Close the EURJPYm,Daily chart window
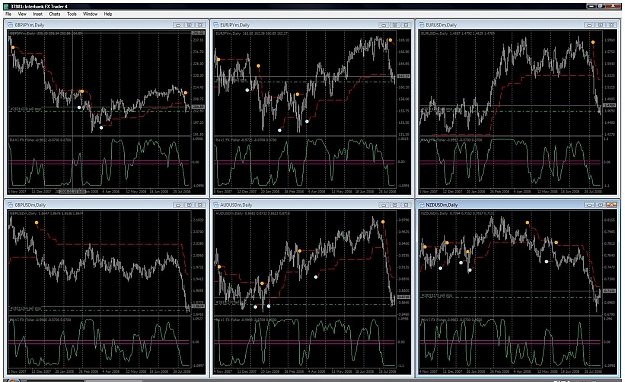The height and width of the screenshot is (382, 625). [x=406, y=25]
